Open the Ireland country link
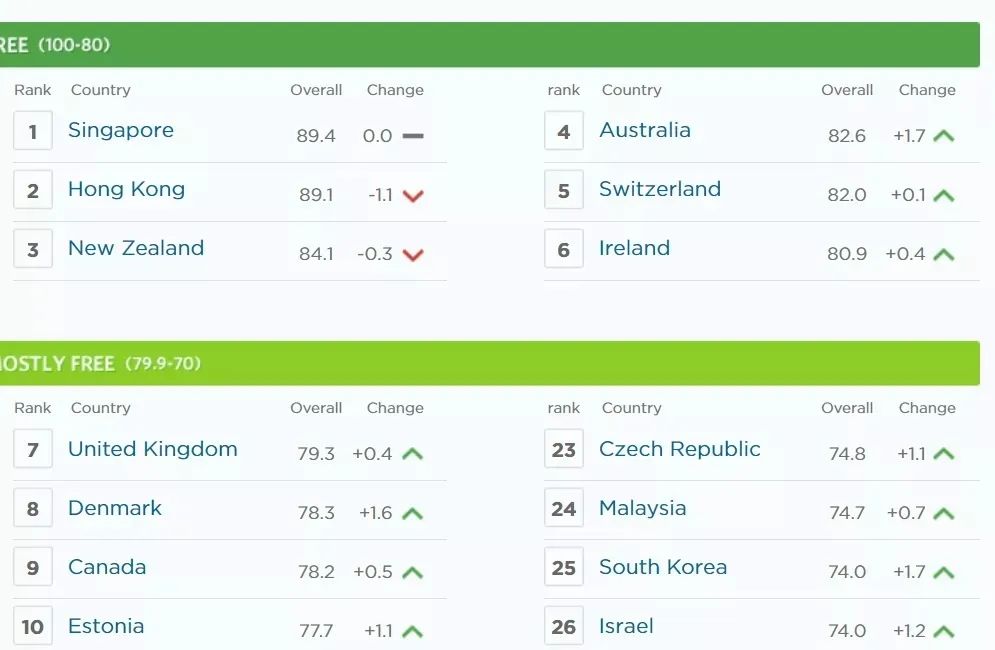 coord(635,248)
